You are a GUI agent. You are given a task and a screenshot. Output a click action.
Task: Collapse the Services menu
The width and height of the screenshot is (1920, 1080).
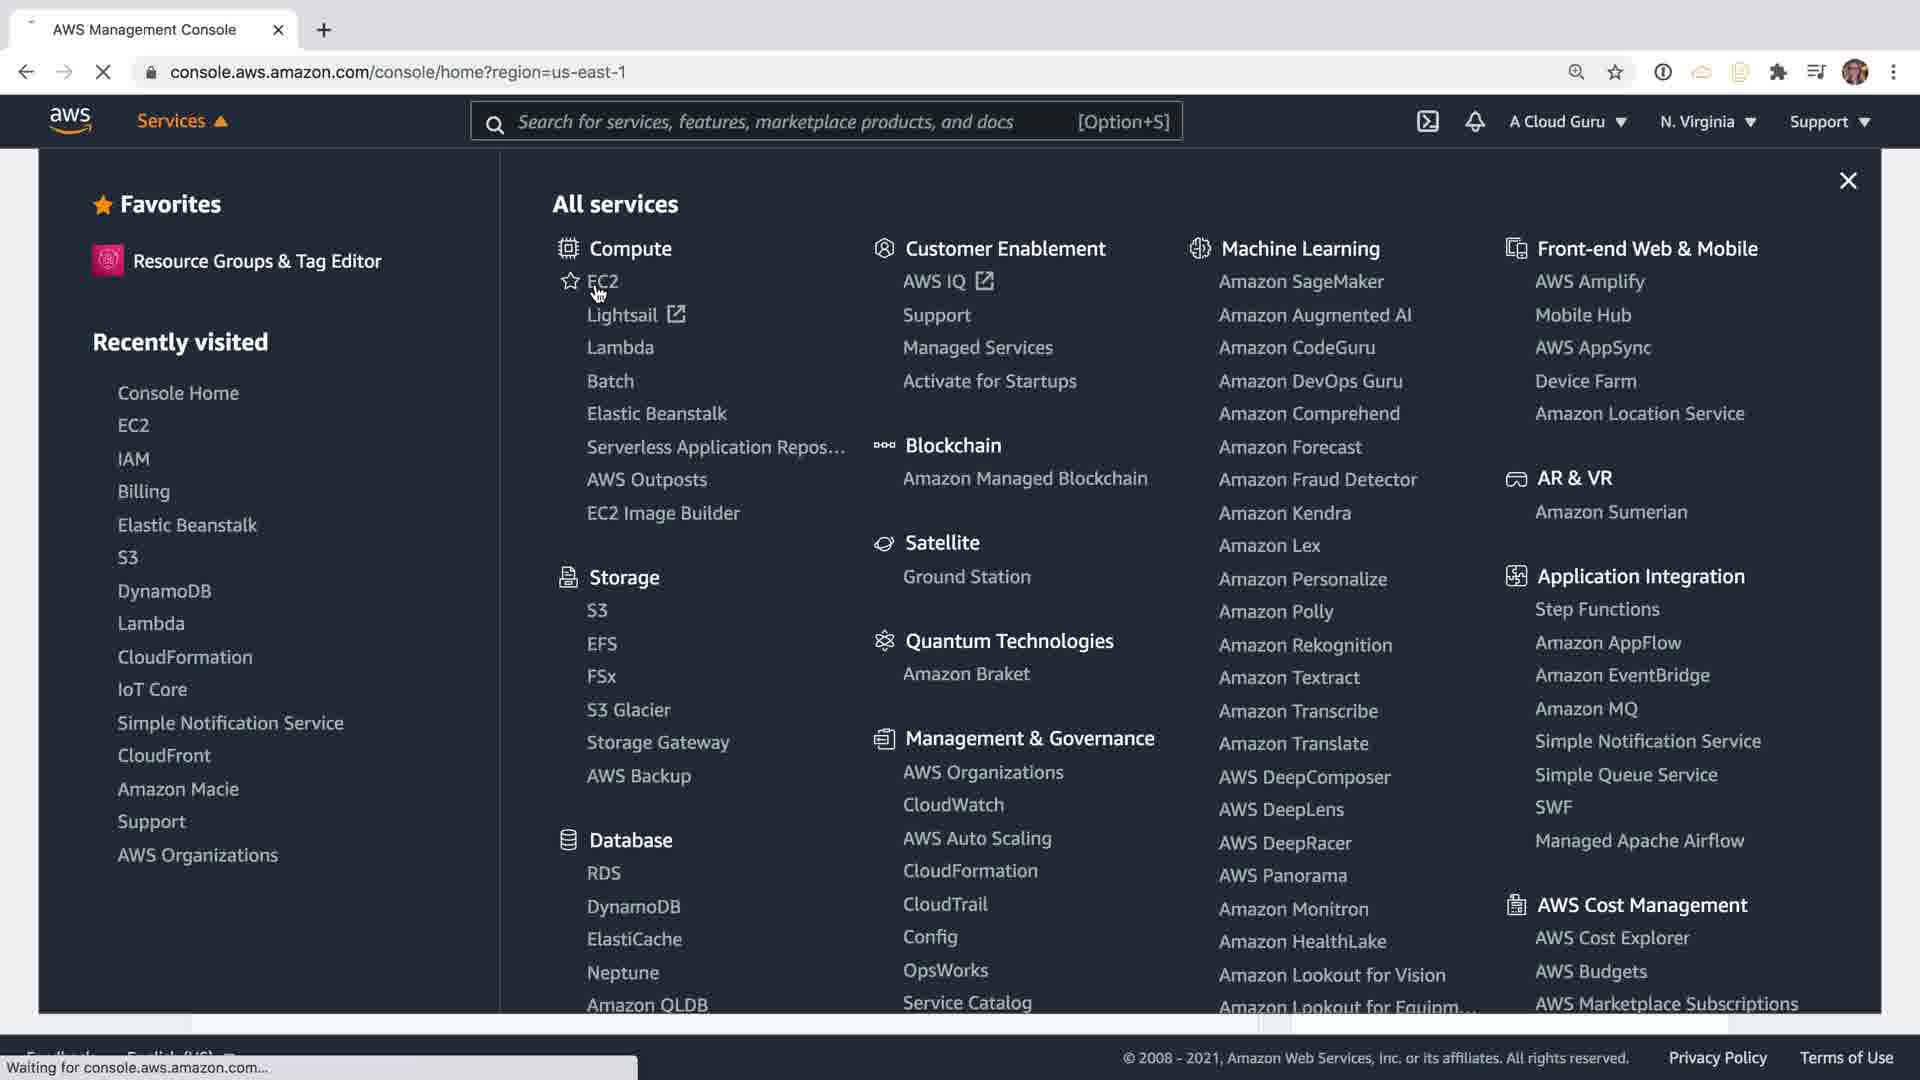coord(182,121)
